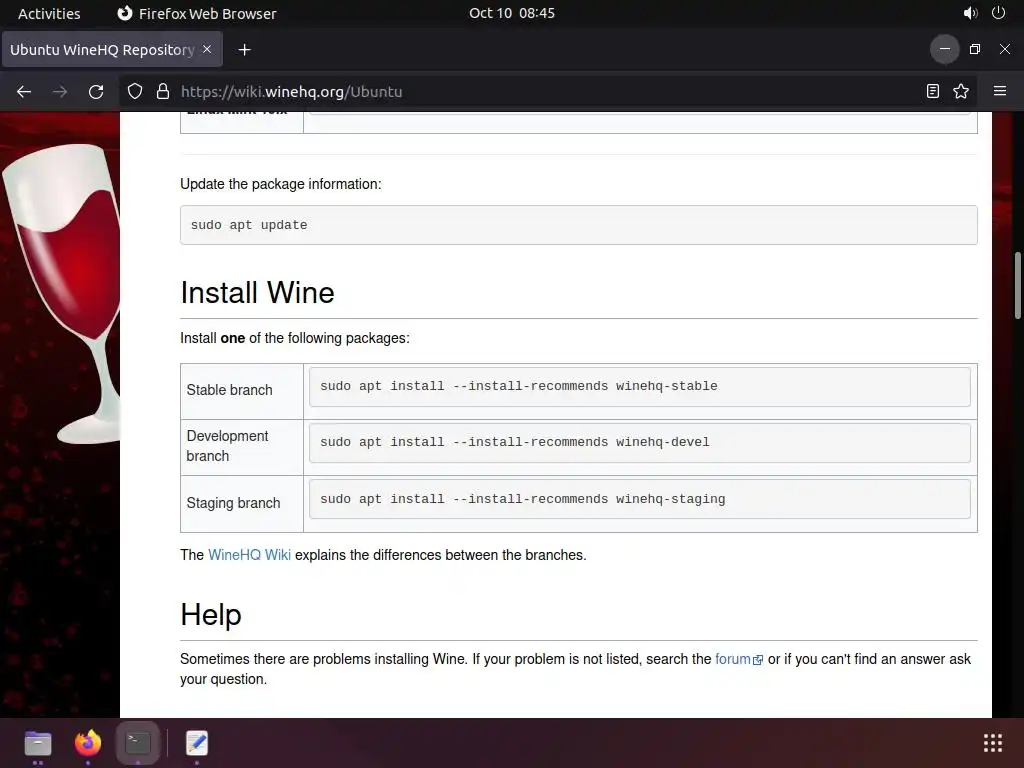
Task: Open the text editor from dock
Action: point(197,743)
